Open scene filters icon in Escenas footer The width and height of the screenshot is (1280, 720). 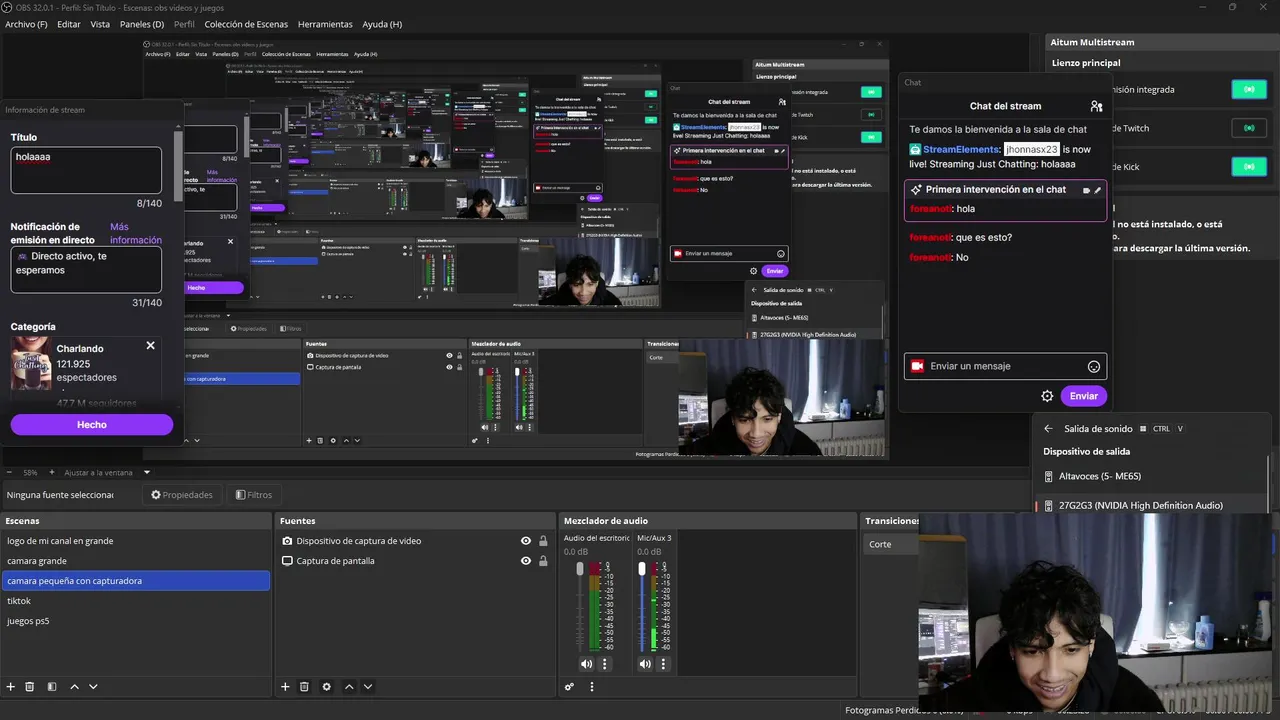pyautogui.click(x=52, y=687)
